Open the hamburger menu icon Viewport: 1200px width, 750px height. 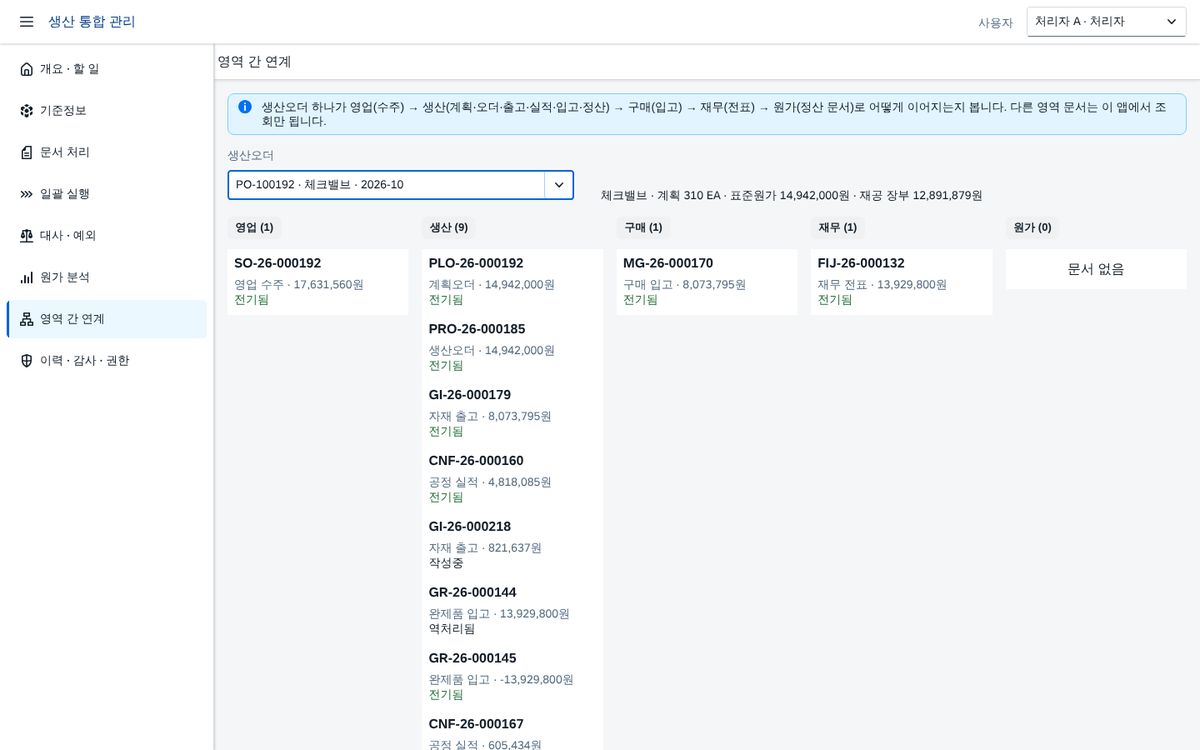pos(27,22)
